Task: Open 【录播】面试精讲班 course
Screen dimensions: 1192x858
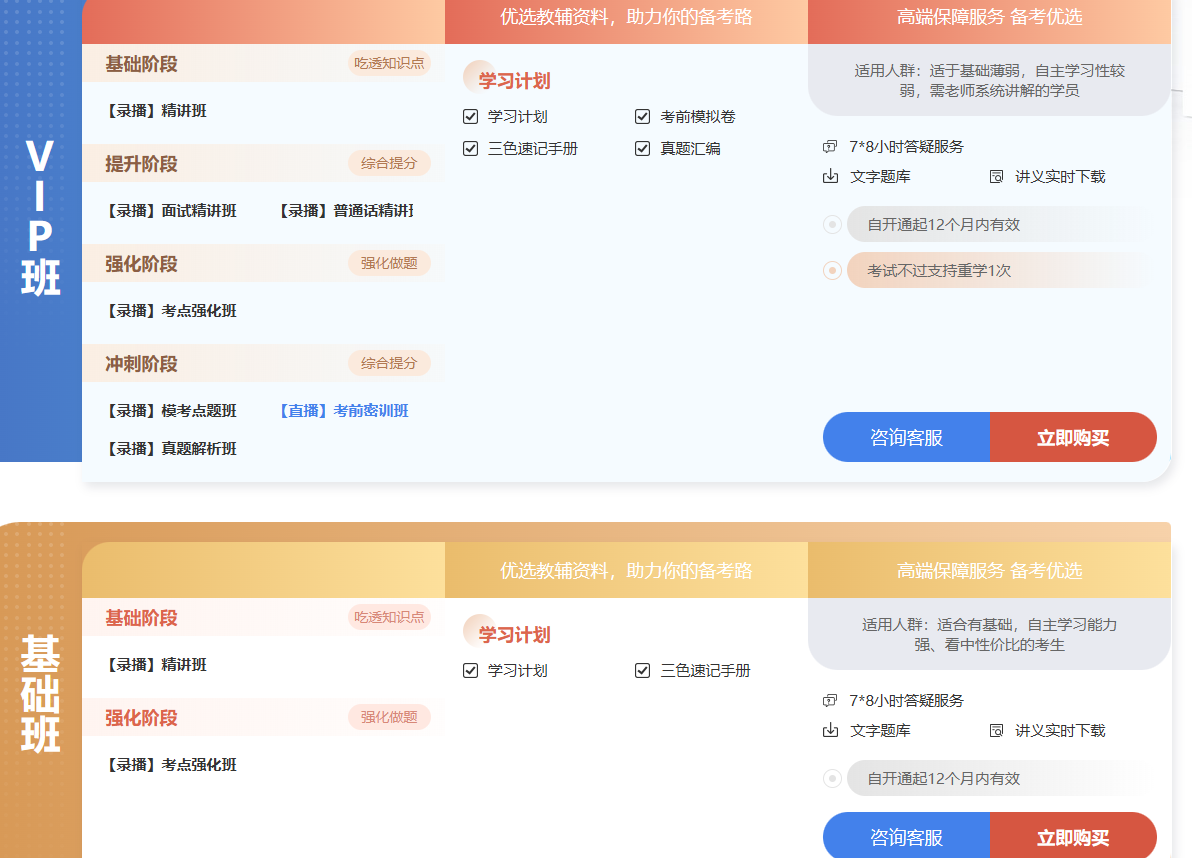Action: pyautogui.click(x=171, y=211)
